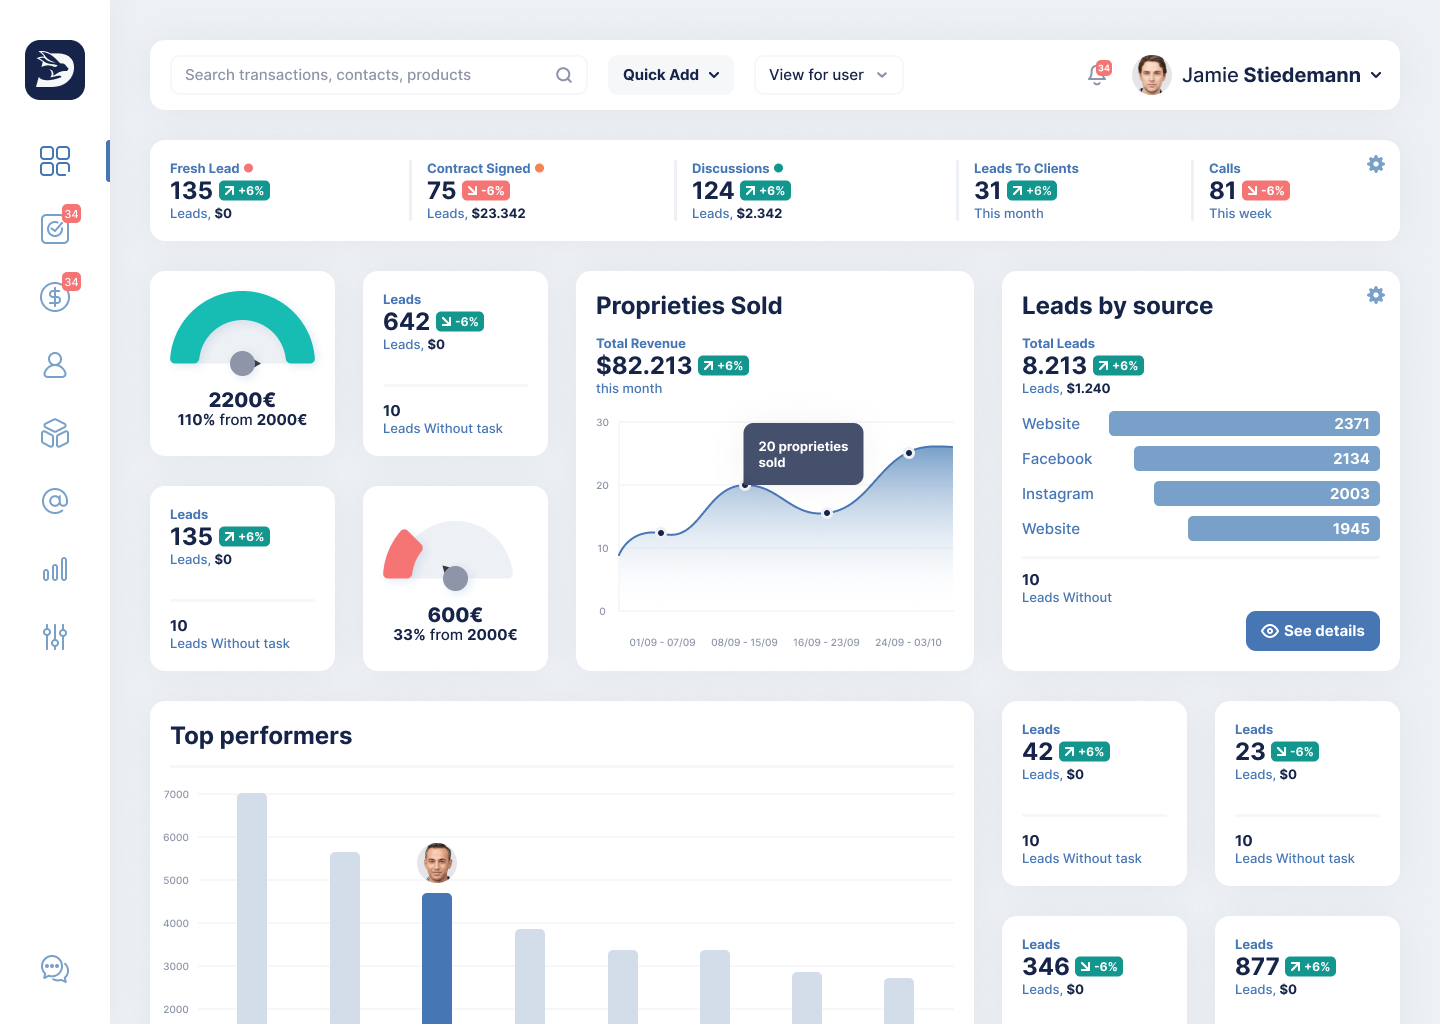This screenshot has width=1440, height=1024.
Task: Open the sliders settings icon in sidebar
Action: tap(55, 637)
